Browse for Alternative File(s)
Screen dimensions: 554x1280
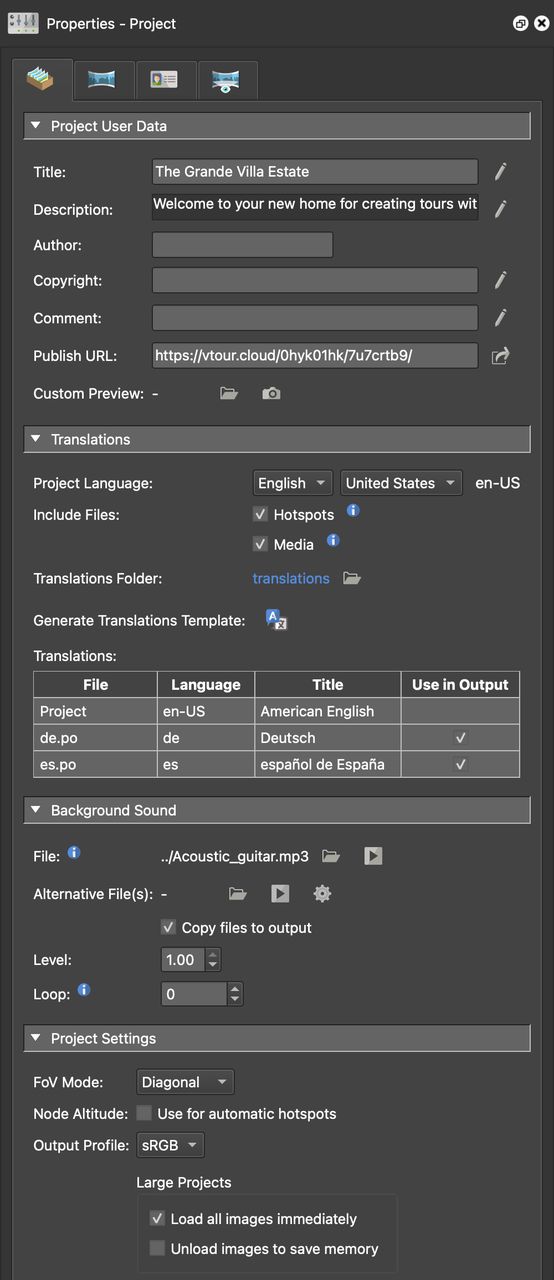238,894
